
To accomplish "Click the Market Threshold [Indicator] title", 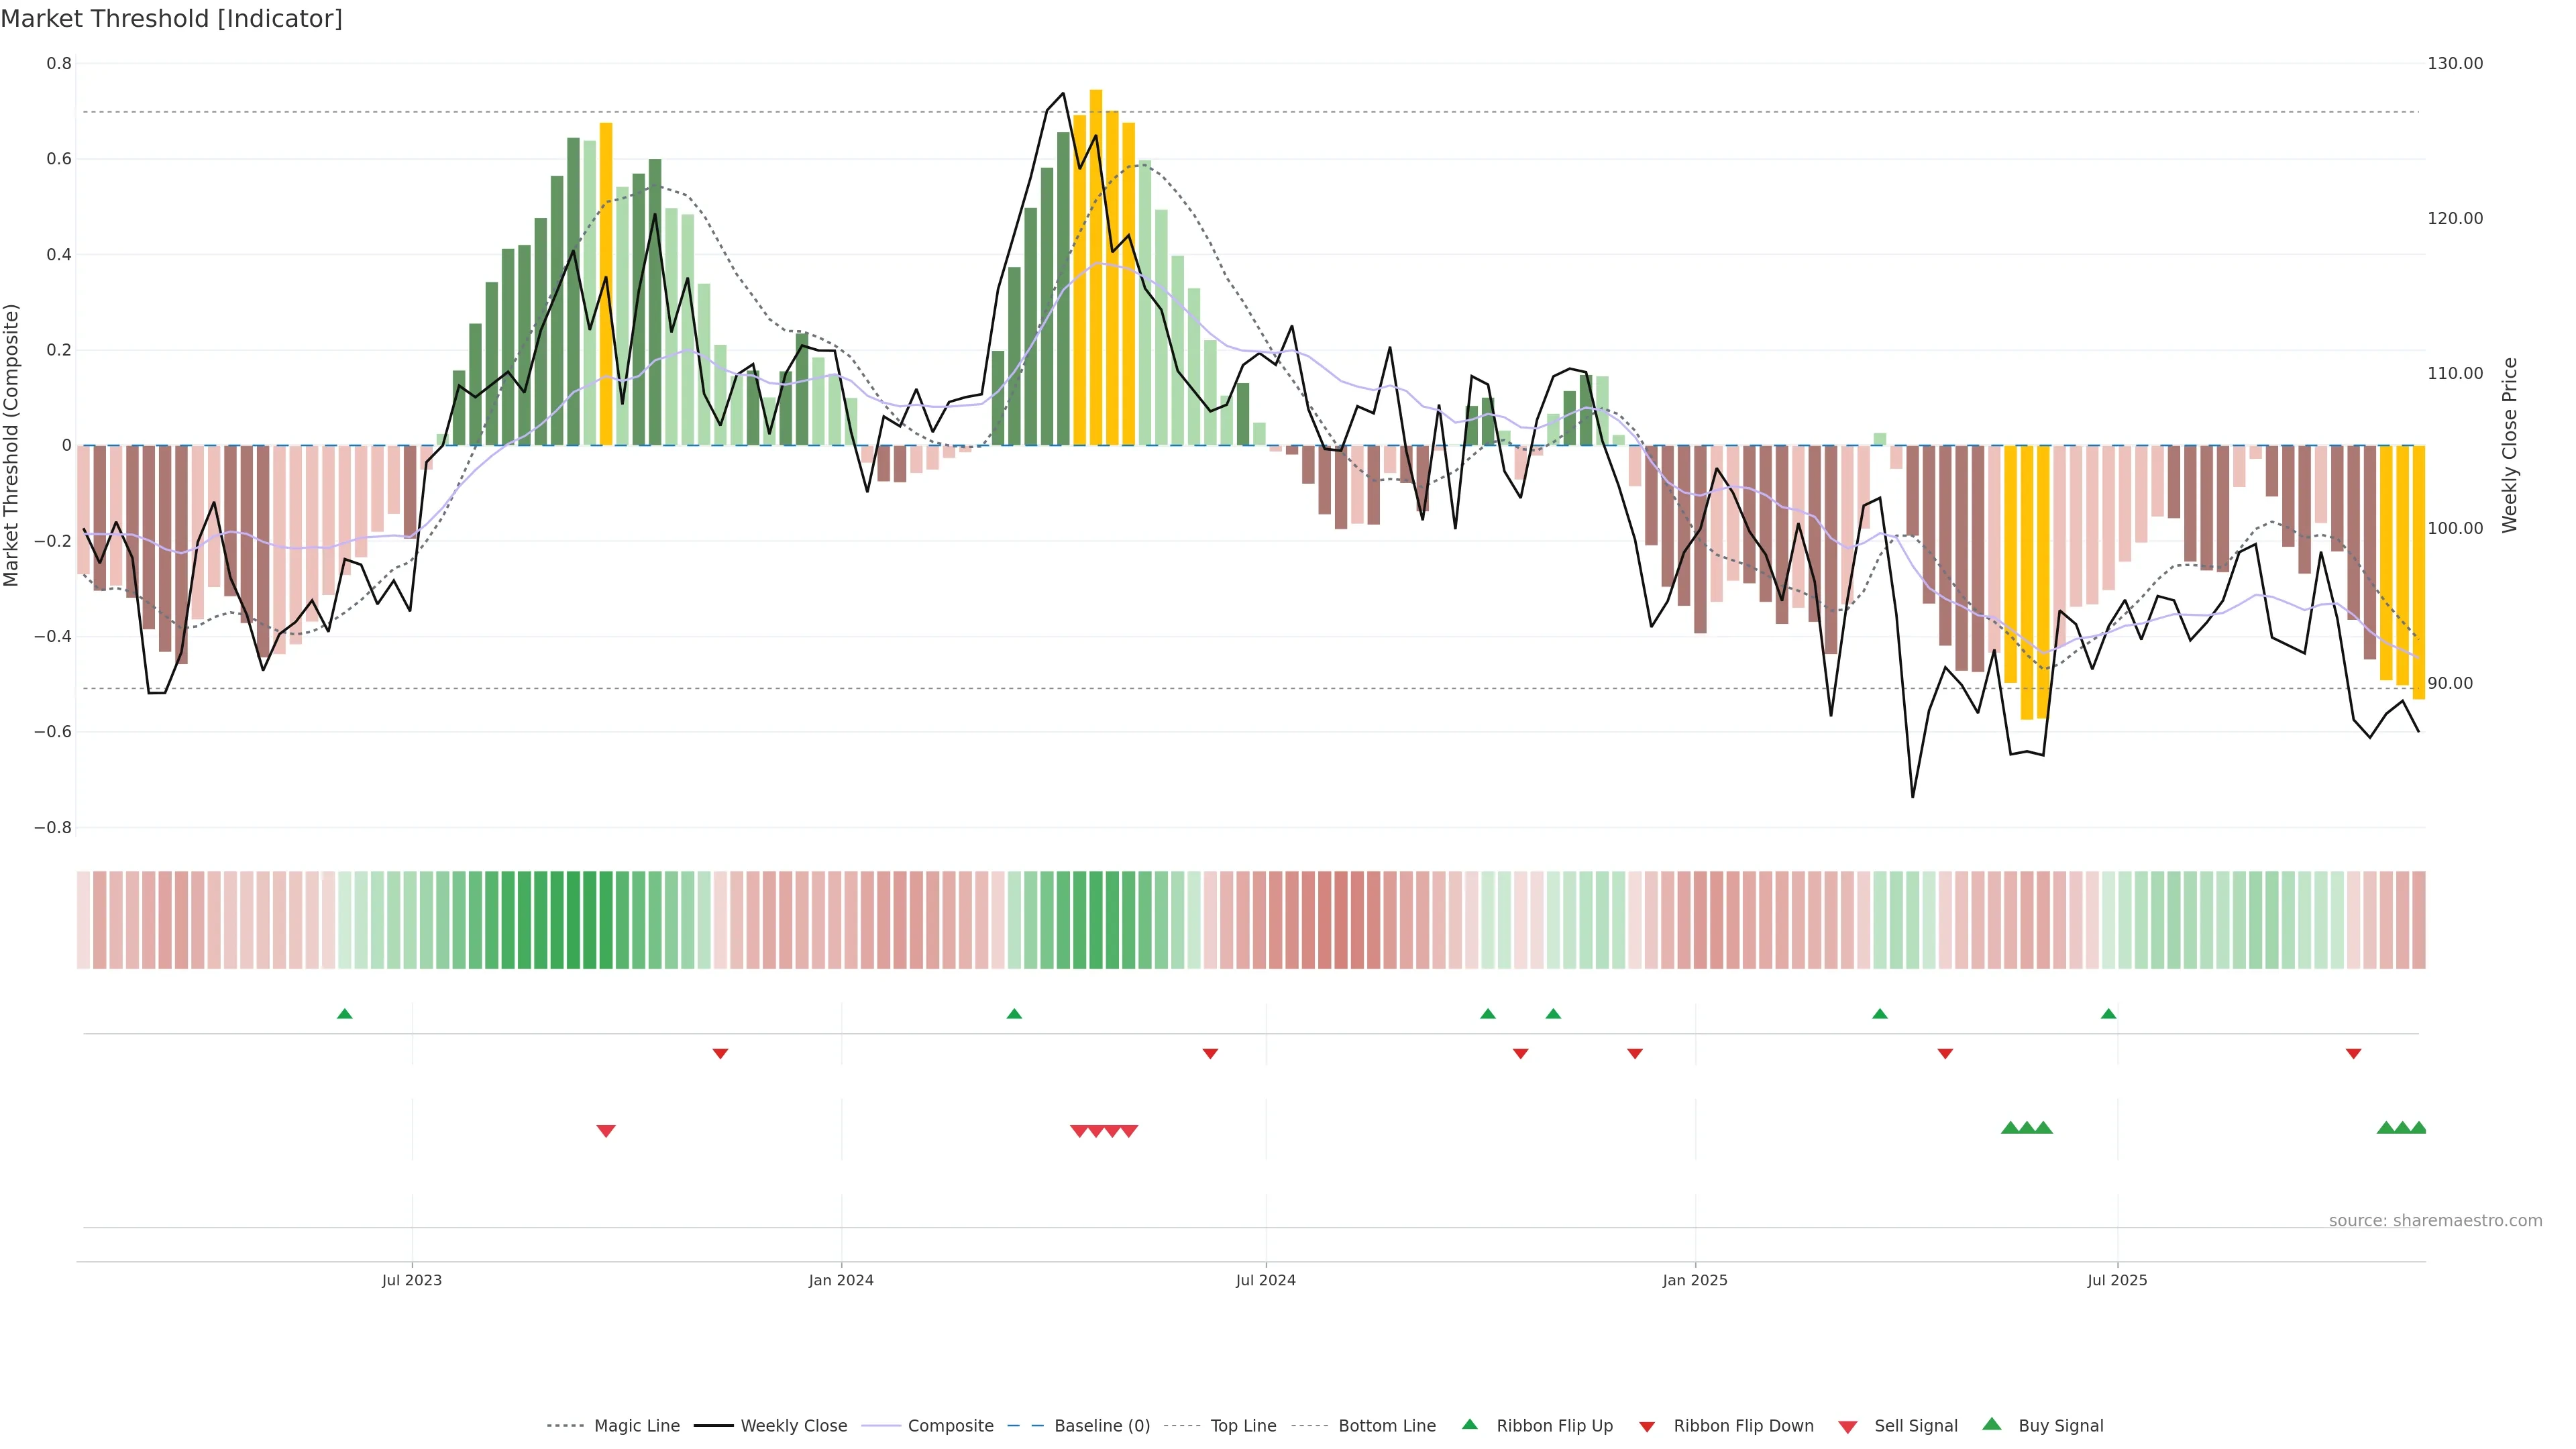I will click(171, 19).
